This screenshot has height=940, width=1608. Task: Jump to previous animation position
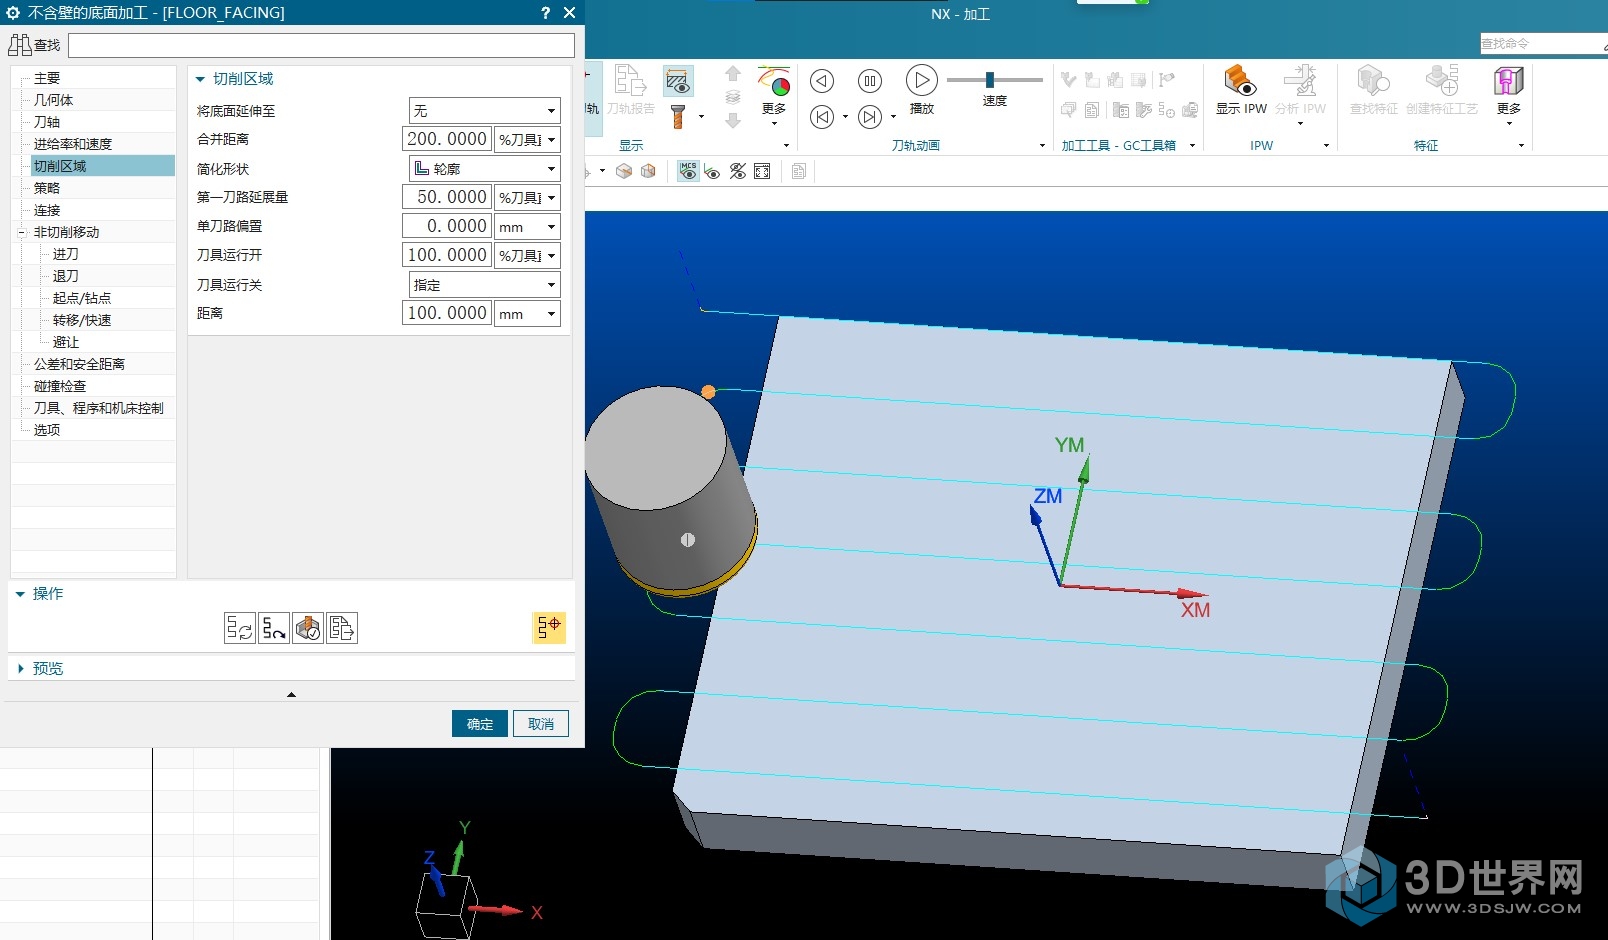tap(822, 117)
